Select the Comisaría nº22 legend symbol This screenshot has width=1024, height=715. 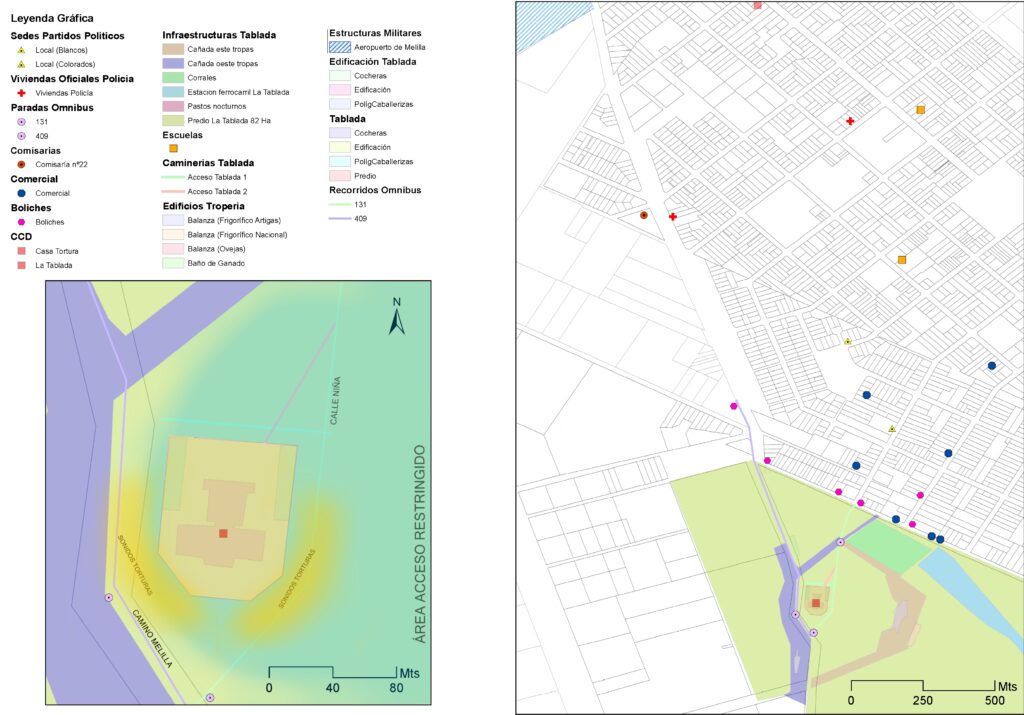(x=21, y=164)
